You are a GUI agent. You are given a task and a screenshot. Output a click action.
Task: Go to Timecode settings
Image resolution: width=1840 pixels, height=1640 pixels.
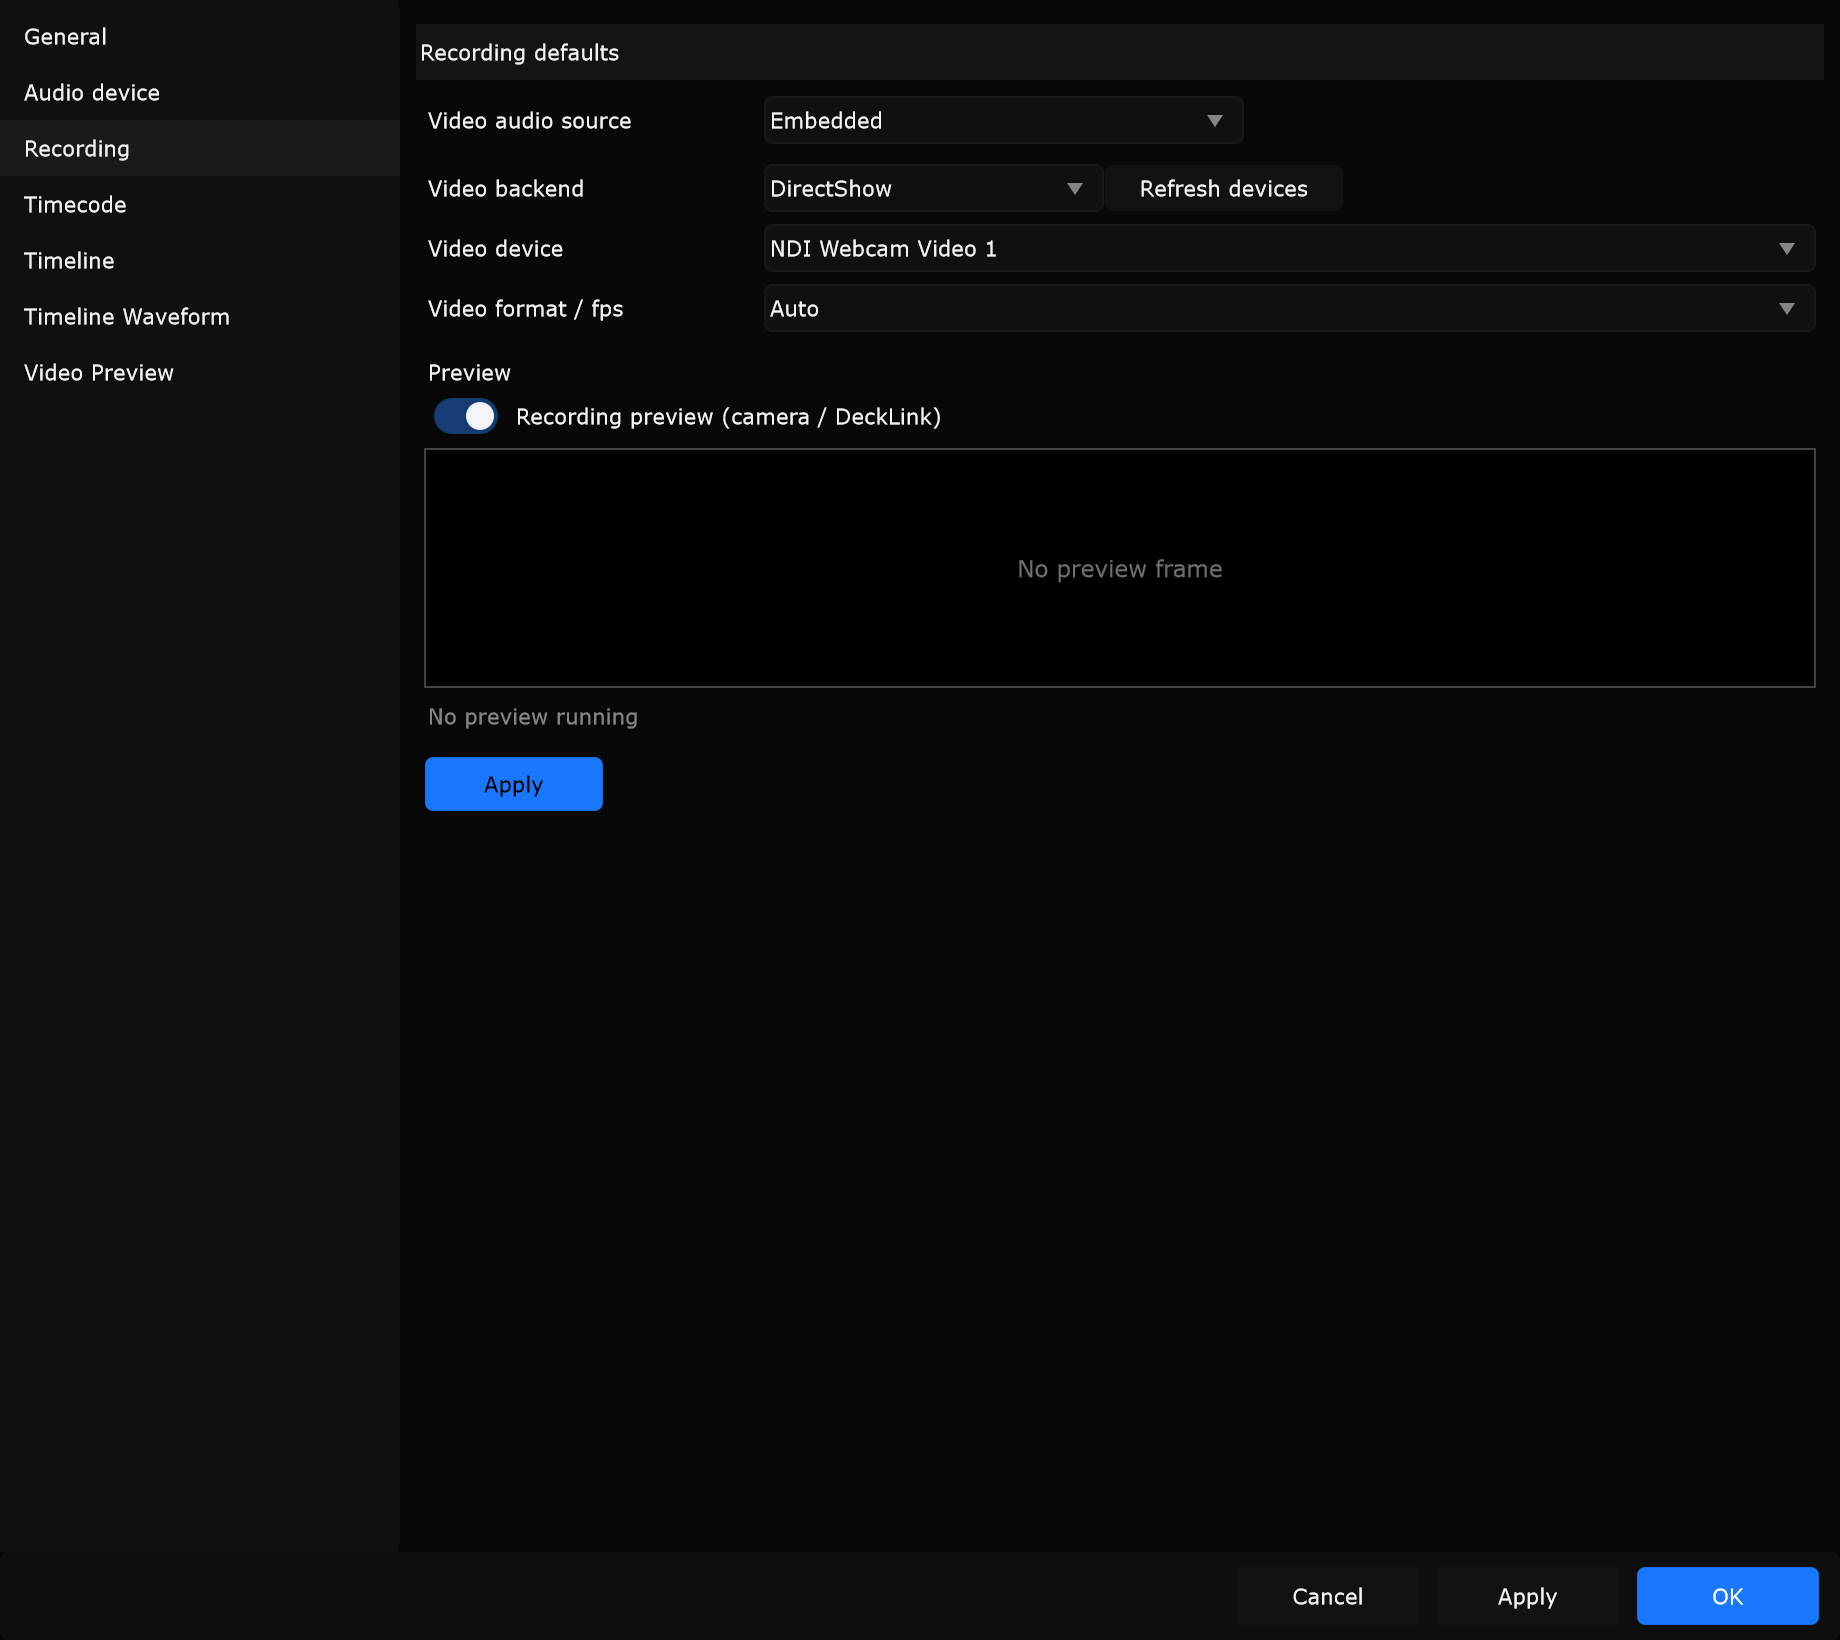pos(200,205)
